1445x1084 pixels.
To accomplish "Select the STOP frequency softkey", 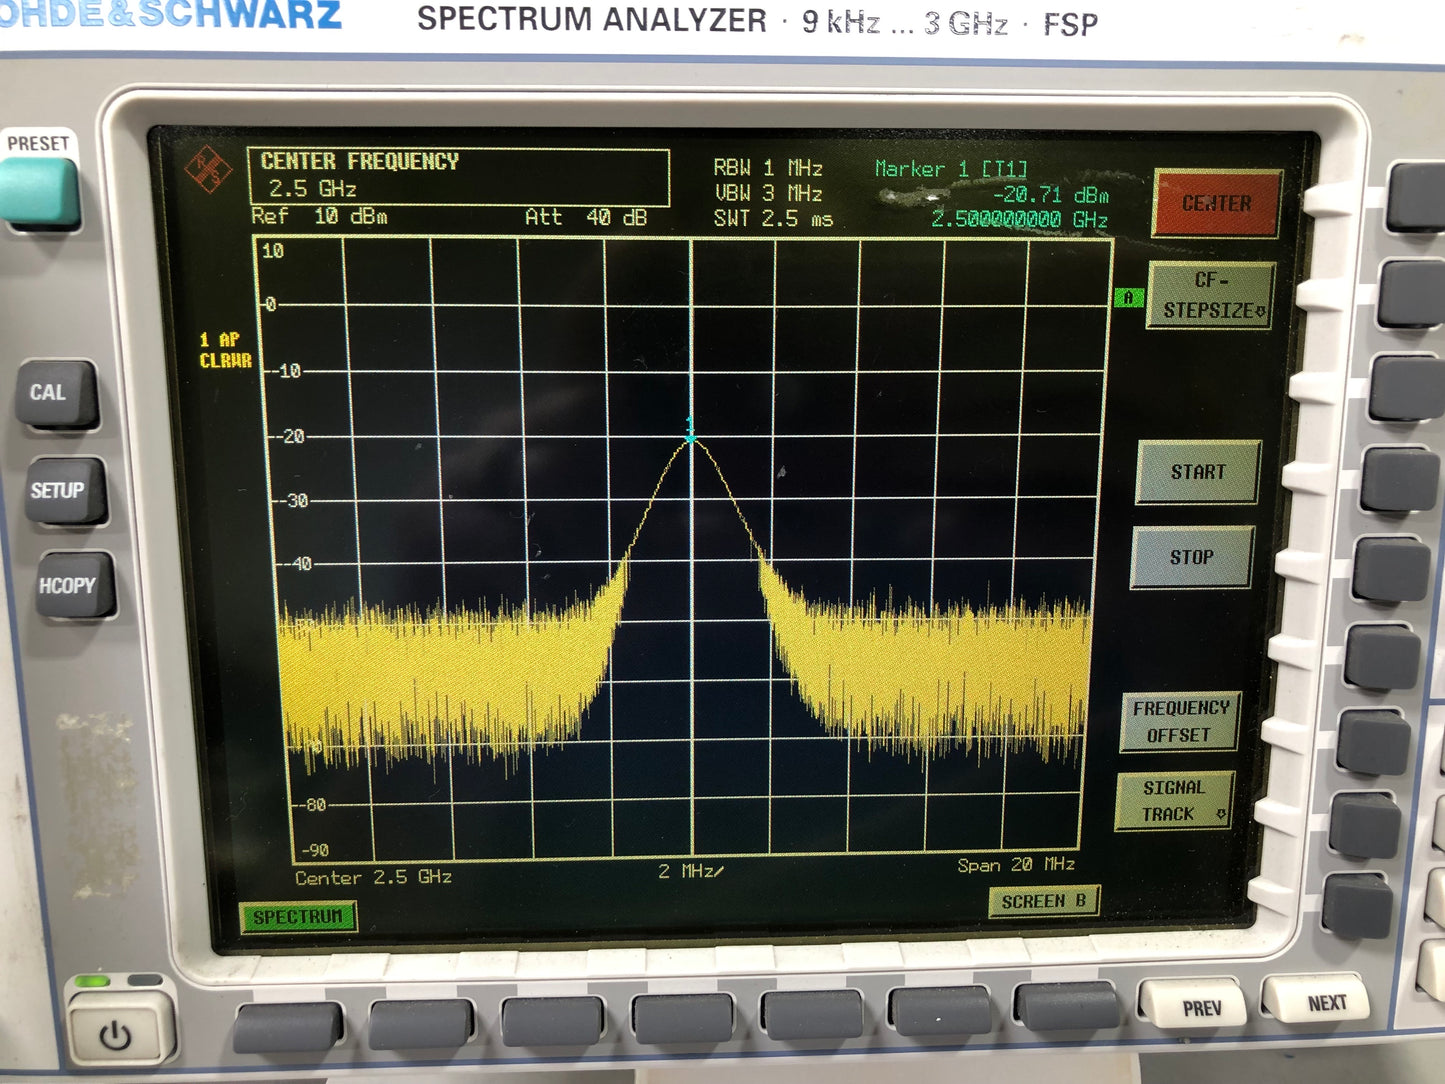I will point(1191,557).
